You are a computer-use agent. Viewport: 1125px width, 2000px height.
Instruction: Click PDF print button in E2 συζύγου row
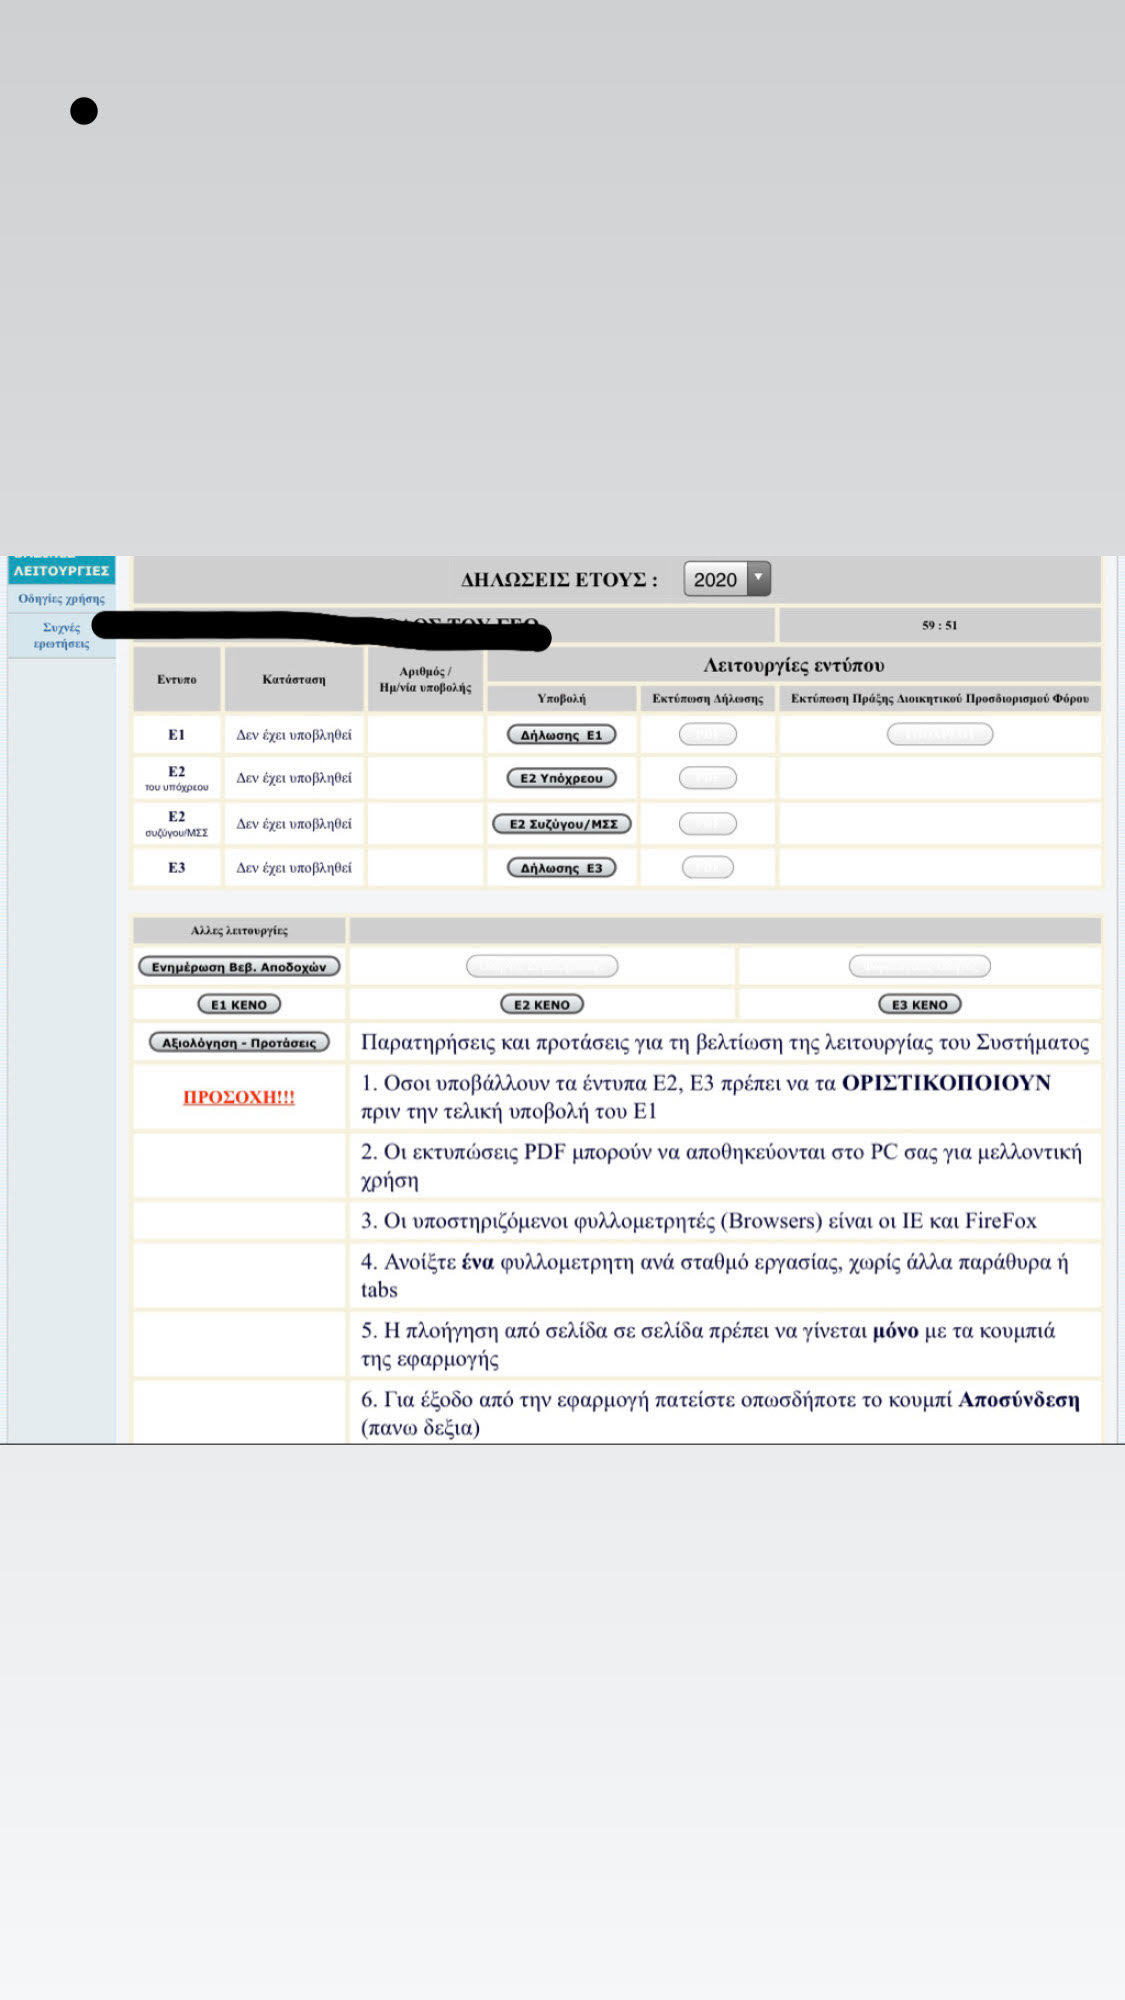(707, 824)
